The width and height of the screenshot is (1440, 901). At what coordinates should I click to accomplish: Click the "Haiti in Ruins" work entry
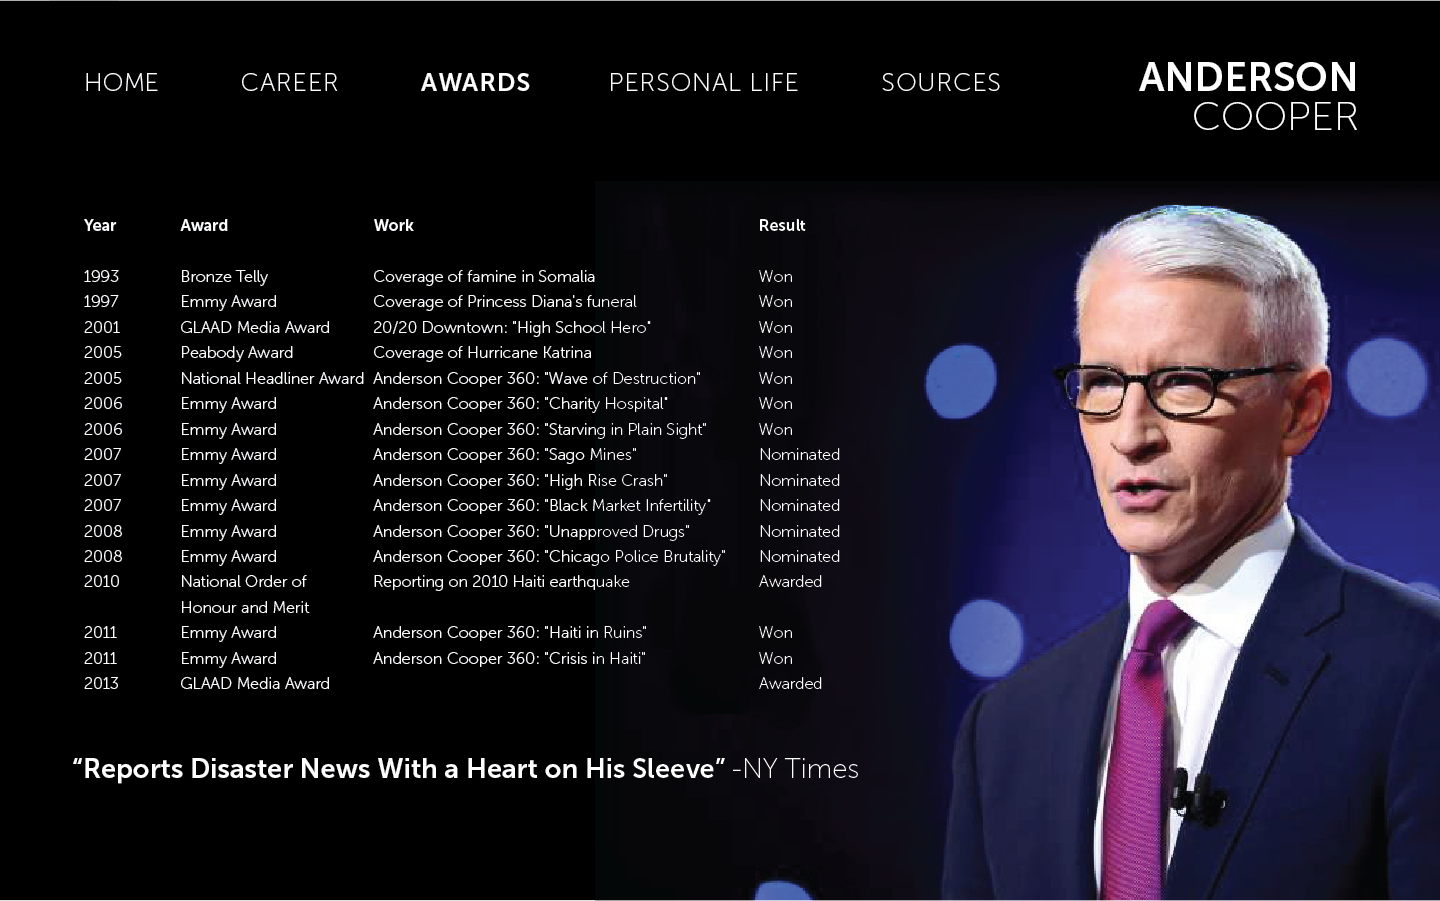(x=510, y=632)
